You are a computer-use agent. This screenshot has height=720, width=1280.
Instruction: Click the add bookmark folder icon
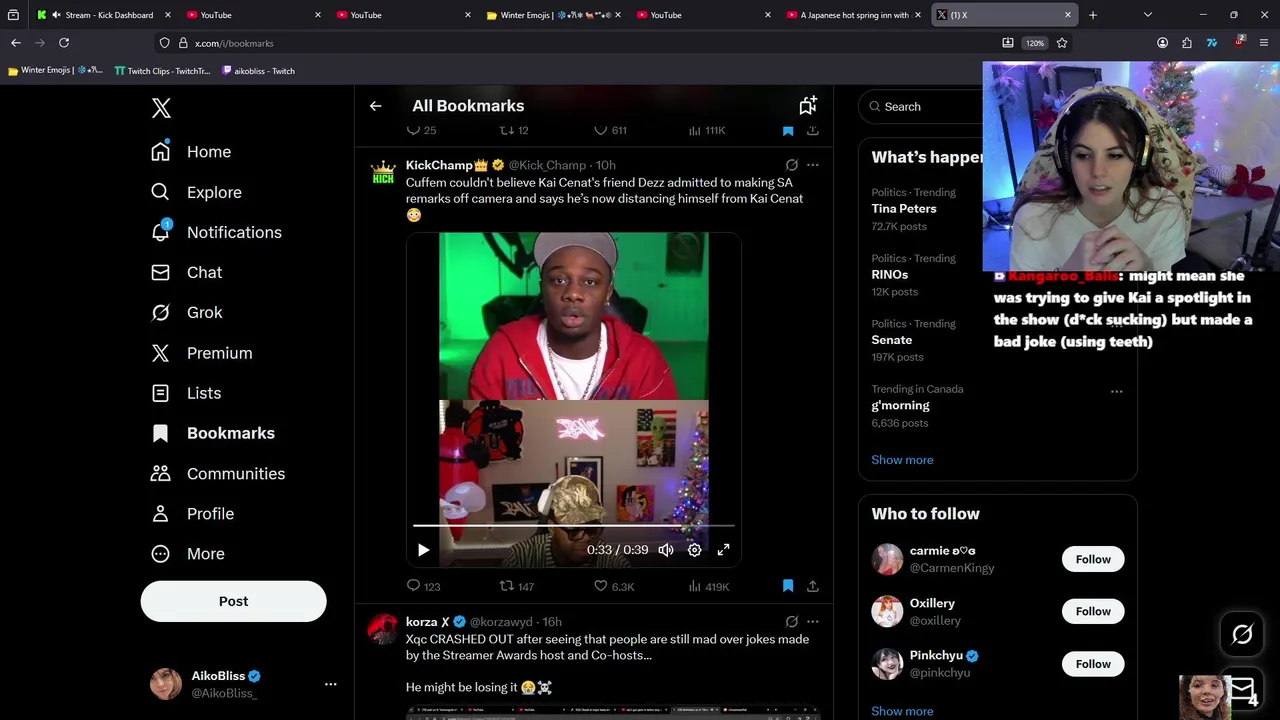(x=808, y=105)
